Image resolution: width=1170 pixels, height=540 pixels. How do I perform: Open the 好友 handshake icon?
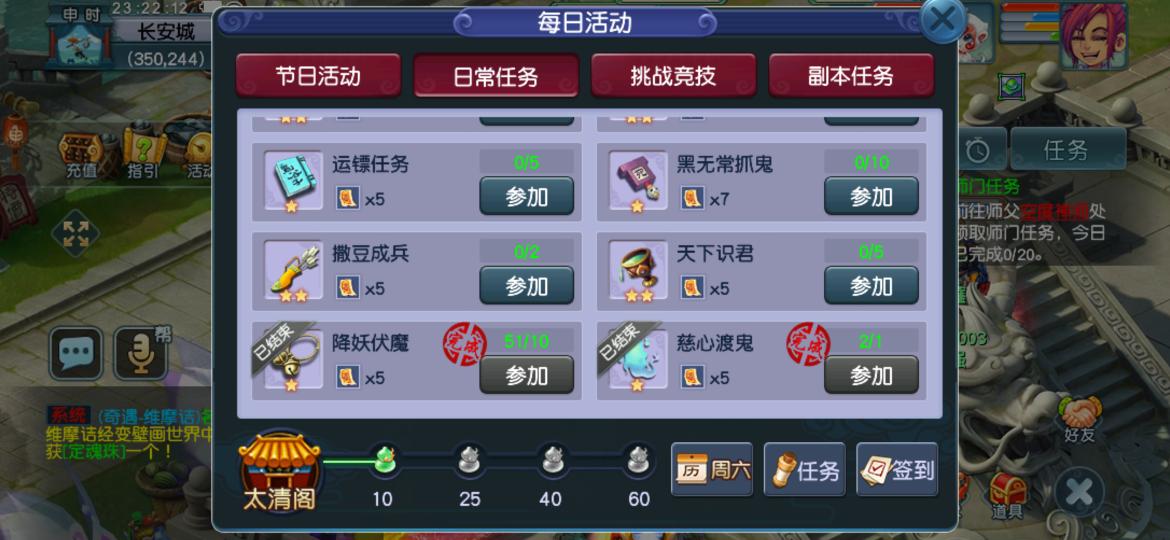(x=1079, y=419)
